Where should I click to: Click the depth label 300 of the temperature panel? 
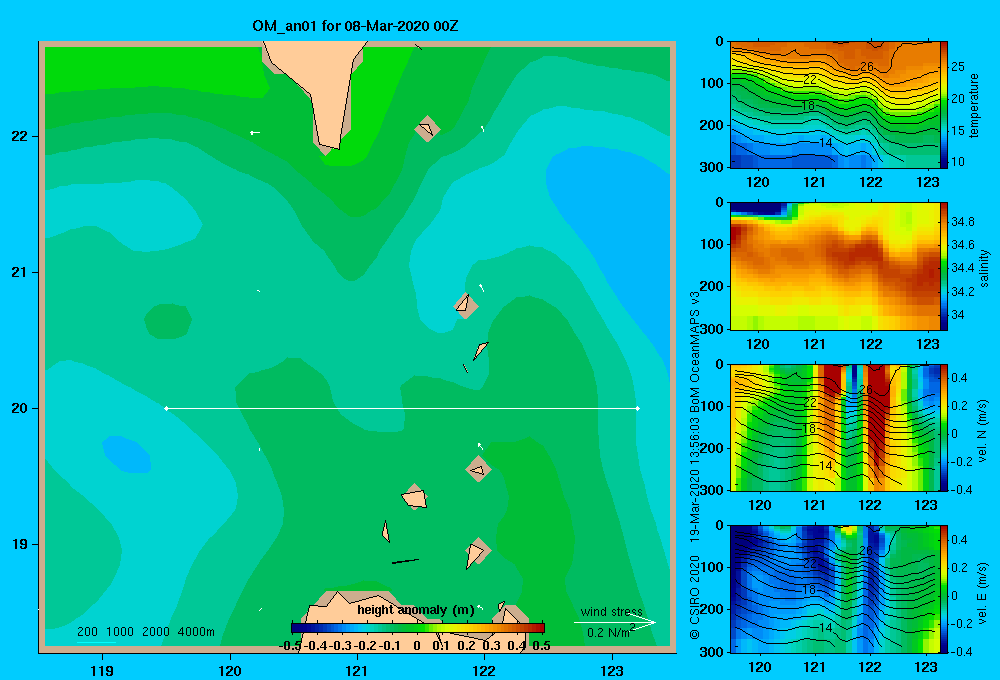[x=712, y=167]
